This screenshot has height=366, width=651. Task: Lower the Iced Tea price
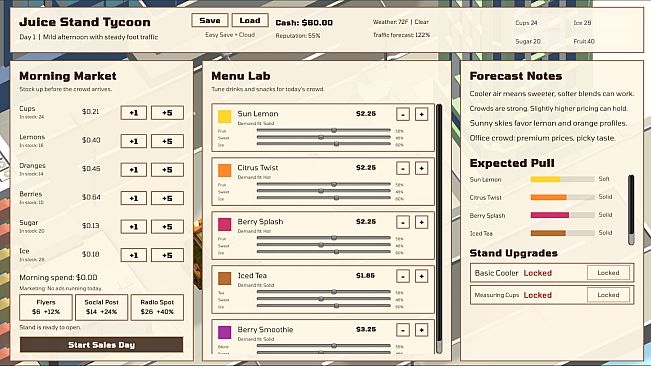pyautogui.click(x=403, y=276)
